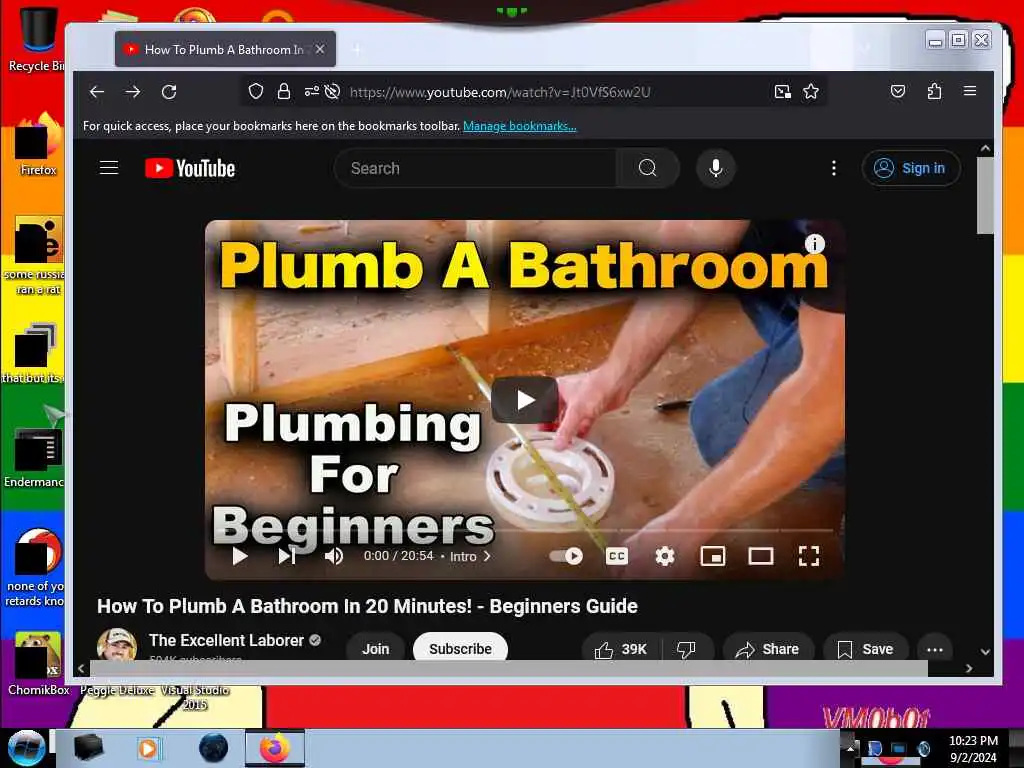Click the vertical scrollbar thumb
This screenshot has height=768, width=1024.
pyautogui.click(x=985, y=195)
